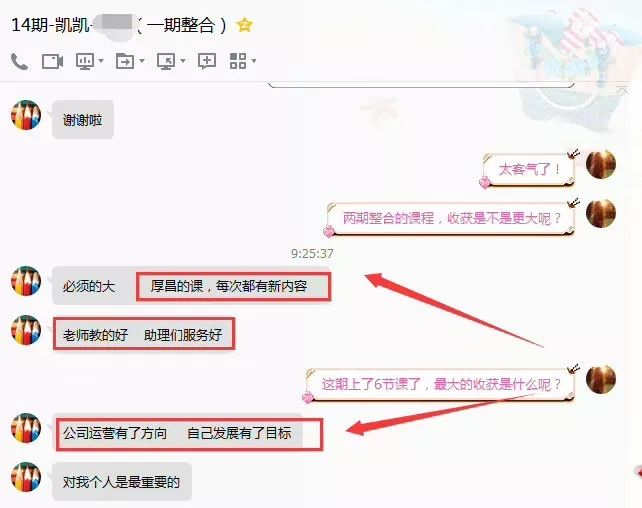Select the message "对我个人是最重要的"
Viewport: 642px width, 508px height.
click(x=122, y=482)
